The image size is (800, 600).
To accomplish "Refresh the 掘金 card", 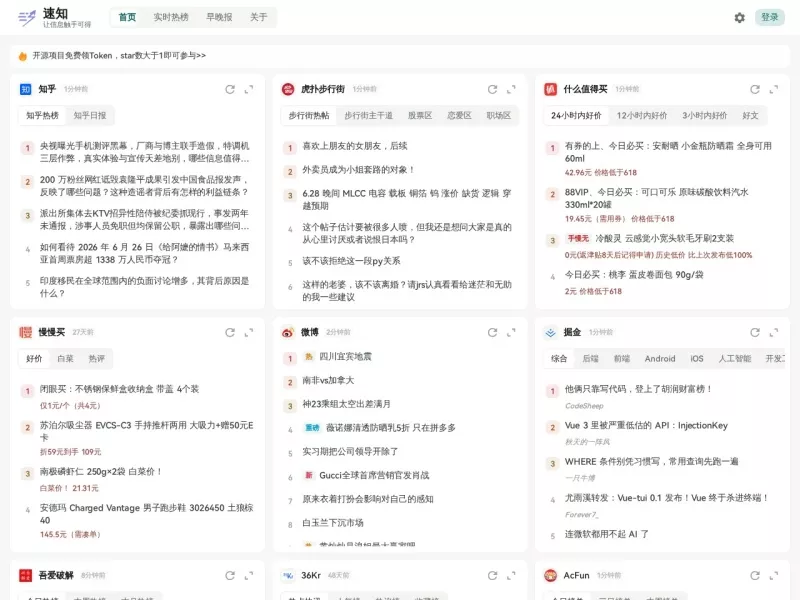I will point(755,333).
